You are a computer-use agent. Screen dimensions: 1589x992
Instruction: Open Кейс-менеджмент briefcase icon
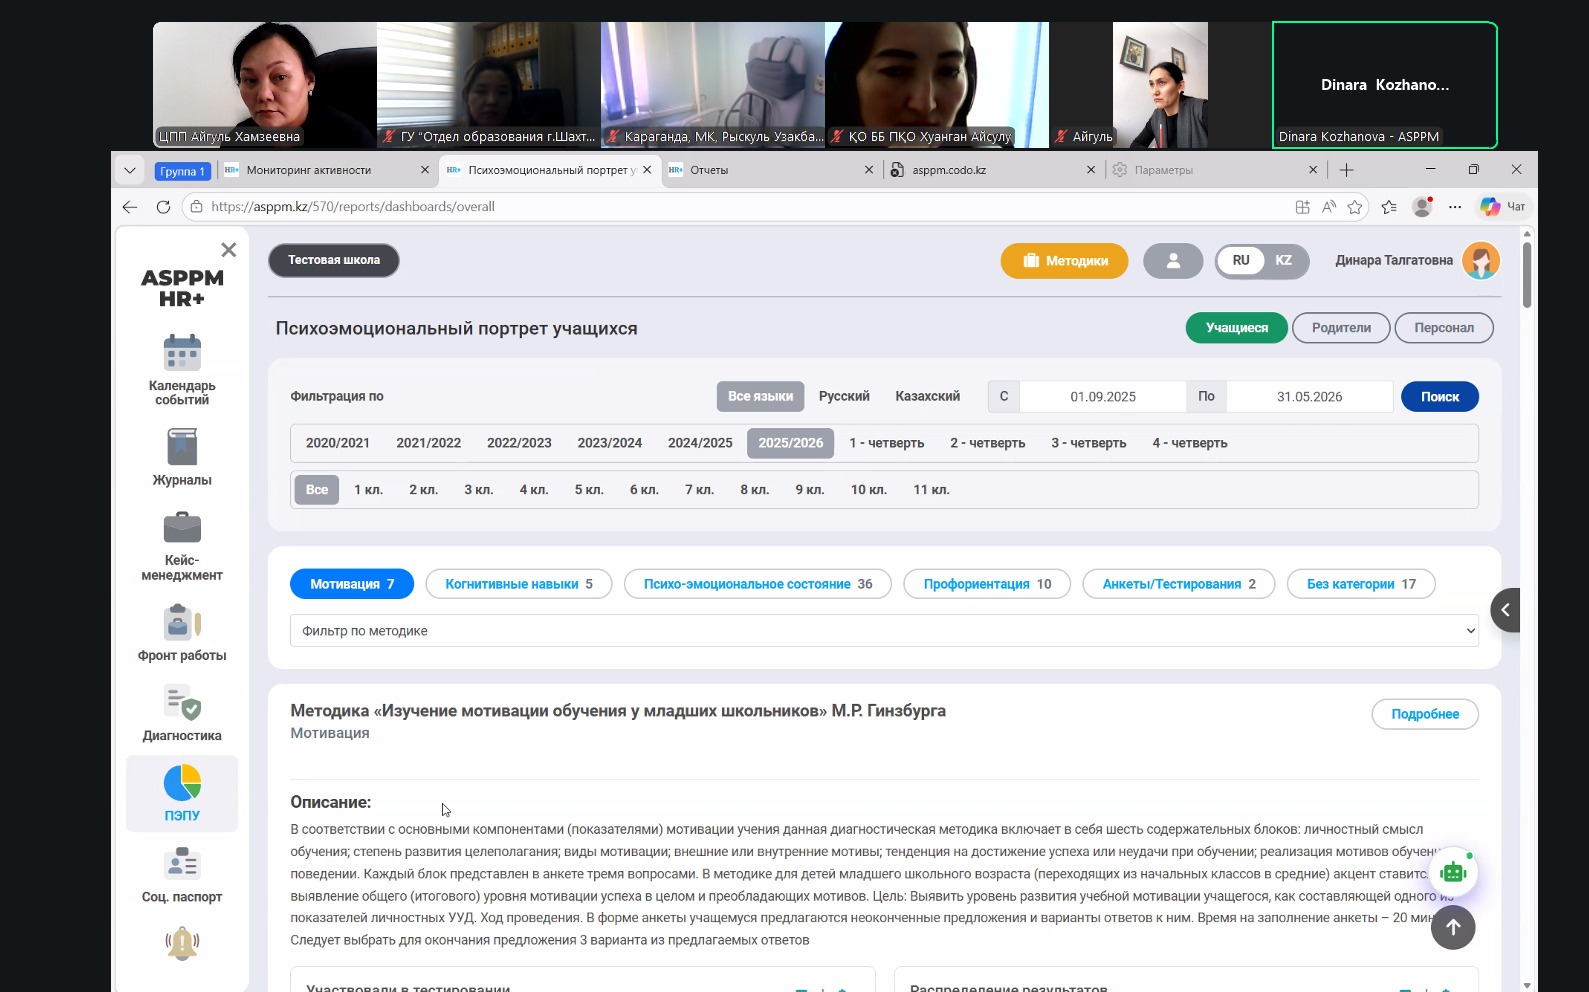182,528
